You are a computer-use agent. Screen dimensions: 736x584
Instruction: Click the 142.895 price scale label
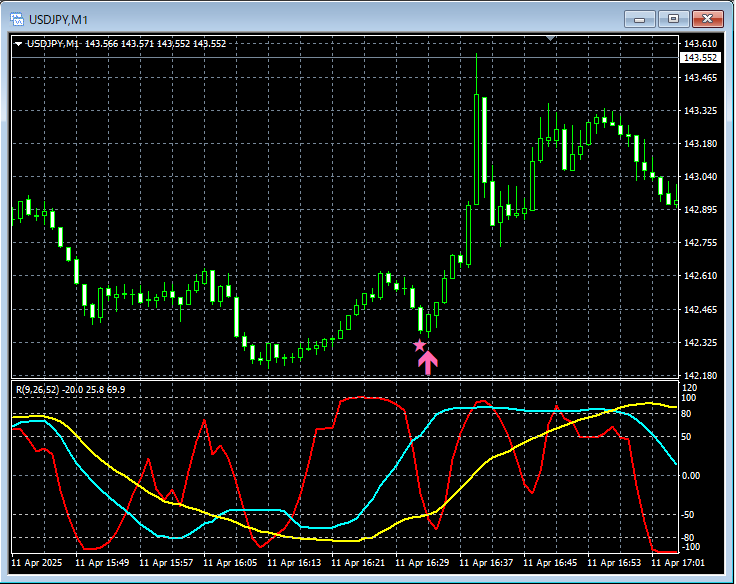click(x=700, y=209)
